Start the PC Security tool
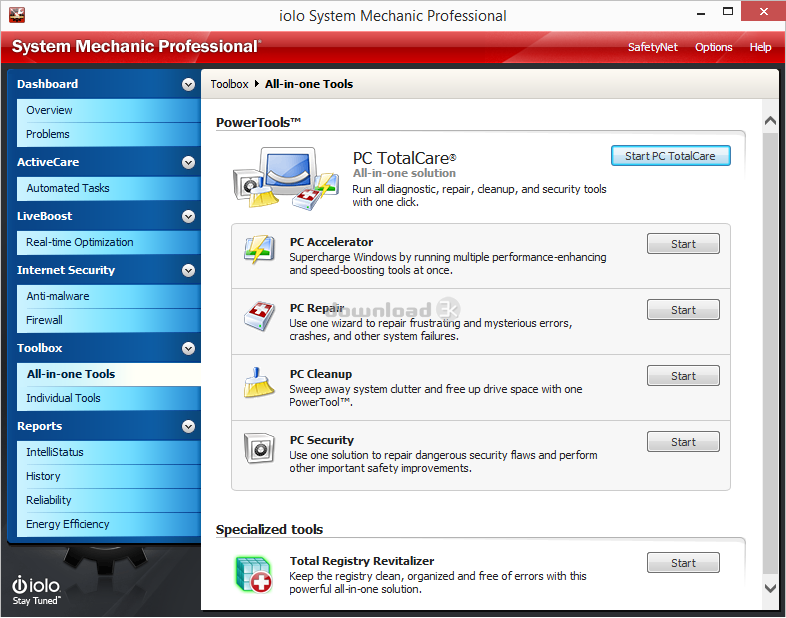Screen dimensions: 786x618 683,442
